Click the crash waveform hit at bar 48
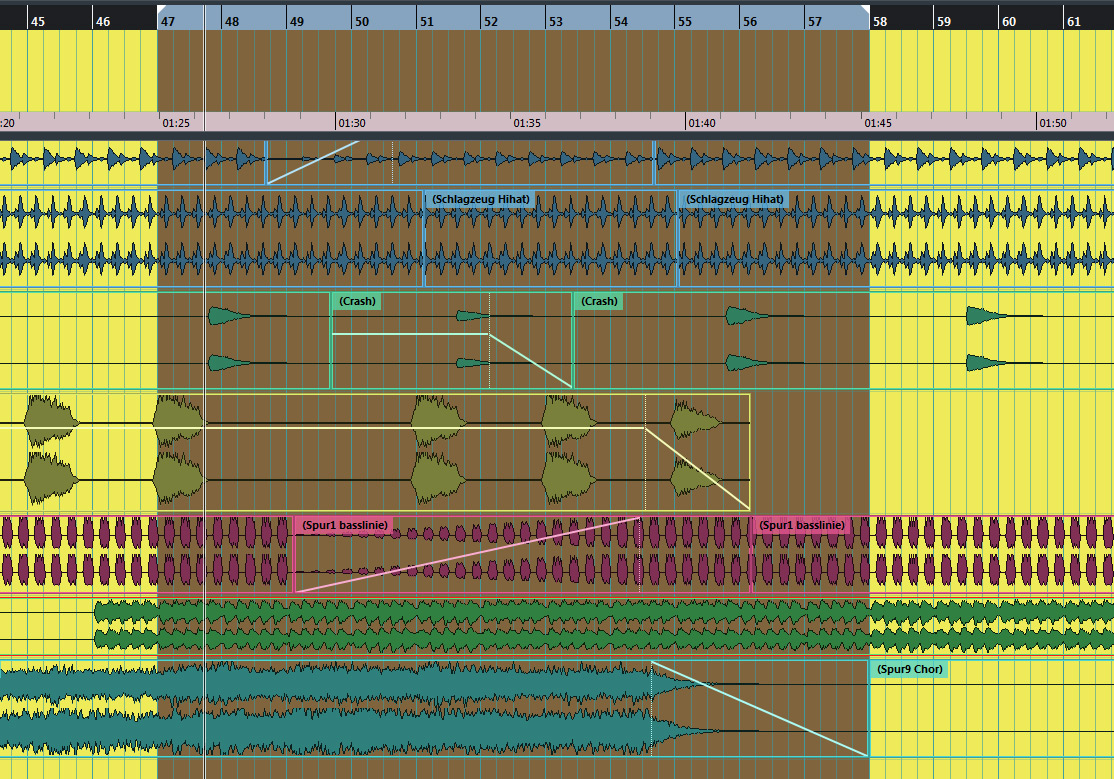This screenshot has height=779, width=1114. (x=229, y=339)
